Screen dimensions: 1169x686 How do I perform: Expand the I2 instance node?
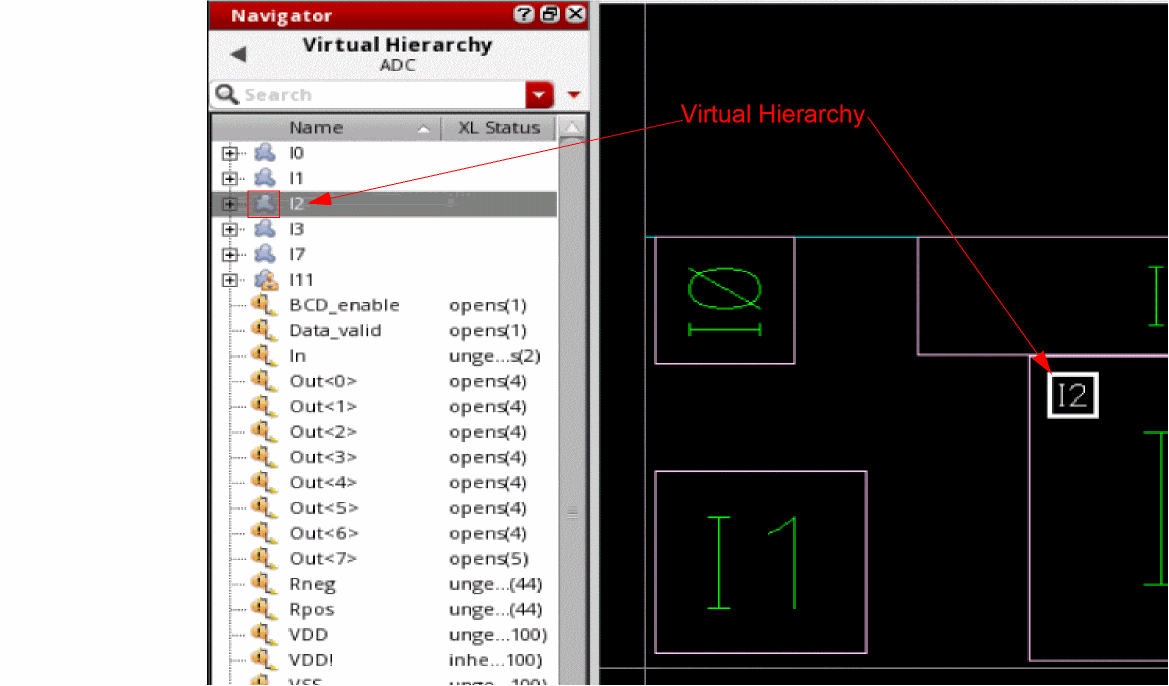230,204
